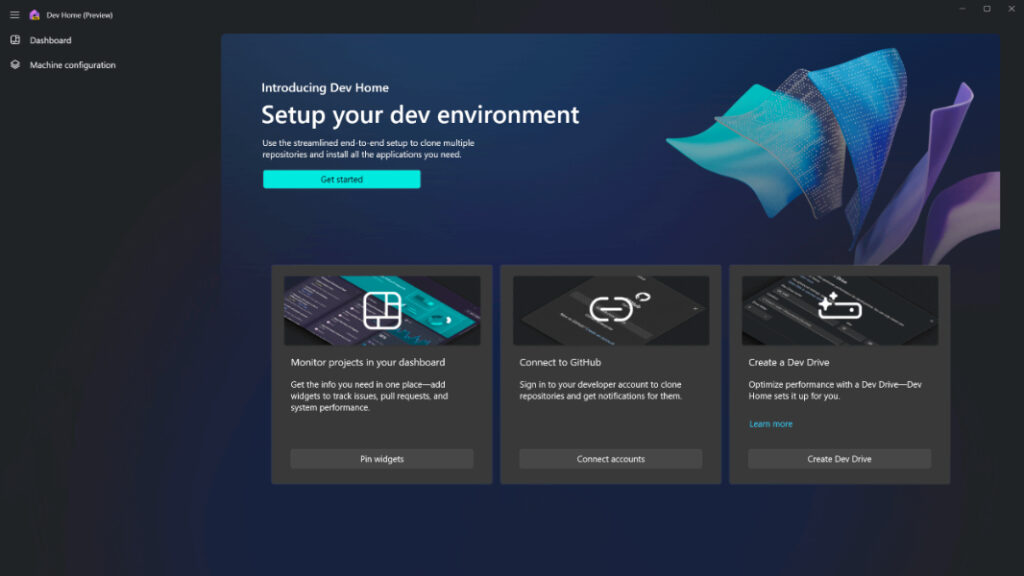Image resolution: width=1024 pixels, height=576 pixels.
Task: Open the hamburger navigation menu
Action: (x=15, y=15)
